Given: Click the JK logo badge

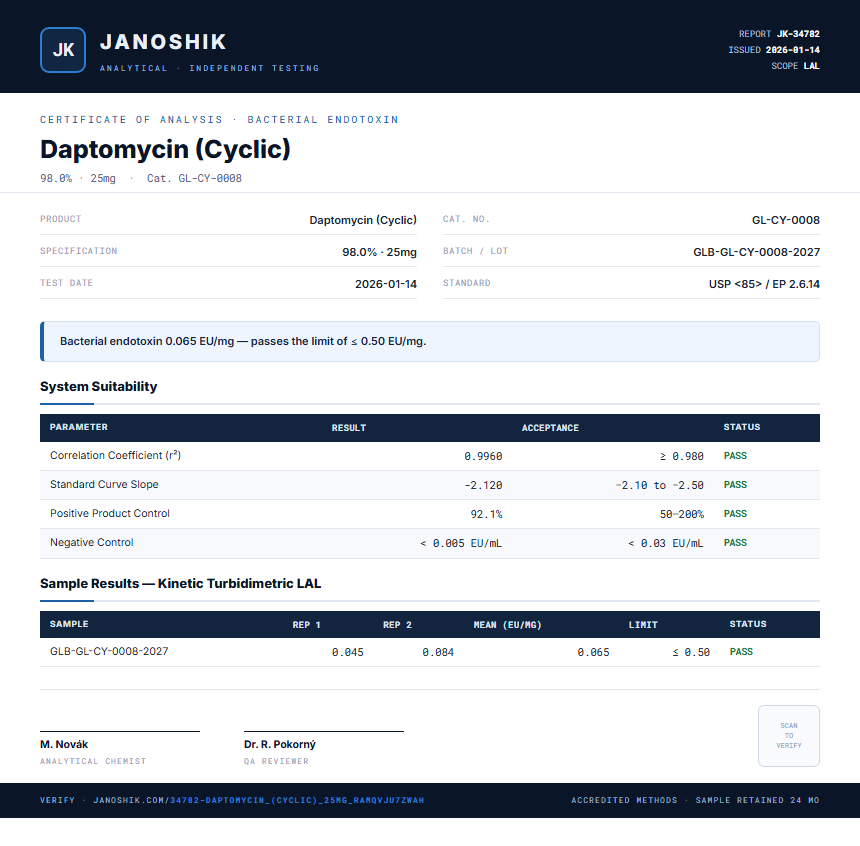Looking at the screenshot, I should 63,50.
